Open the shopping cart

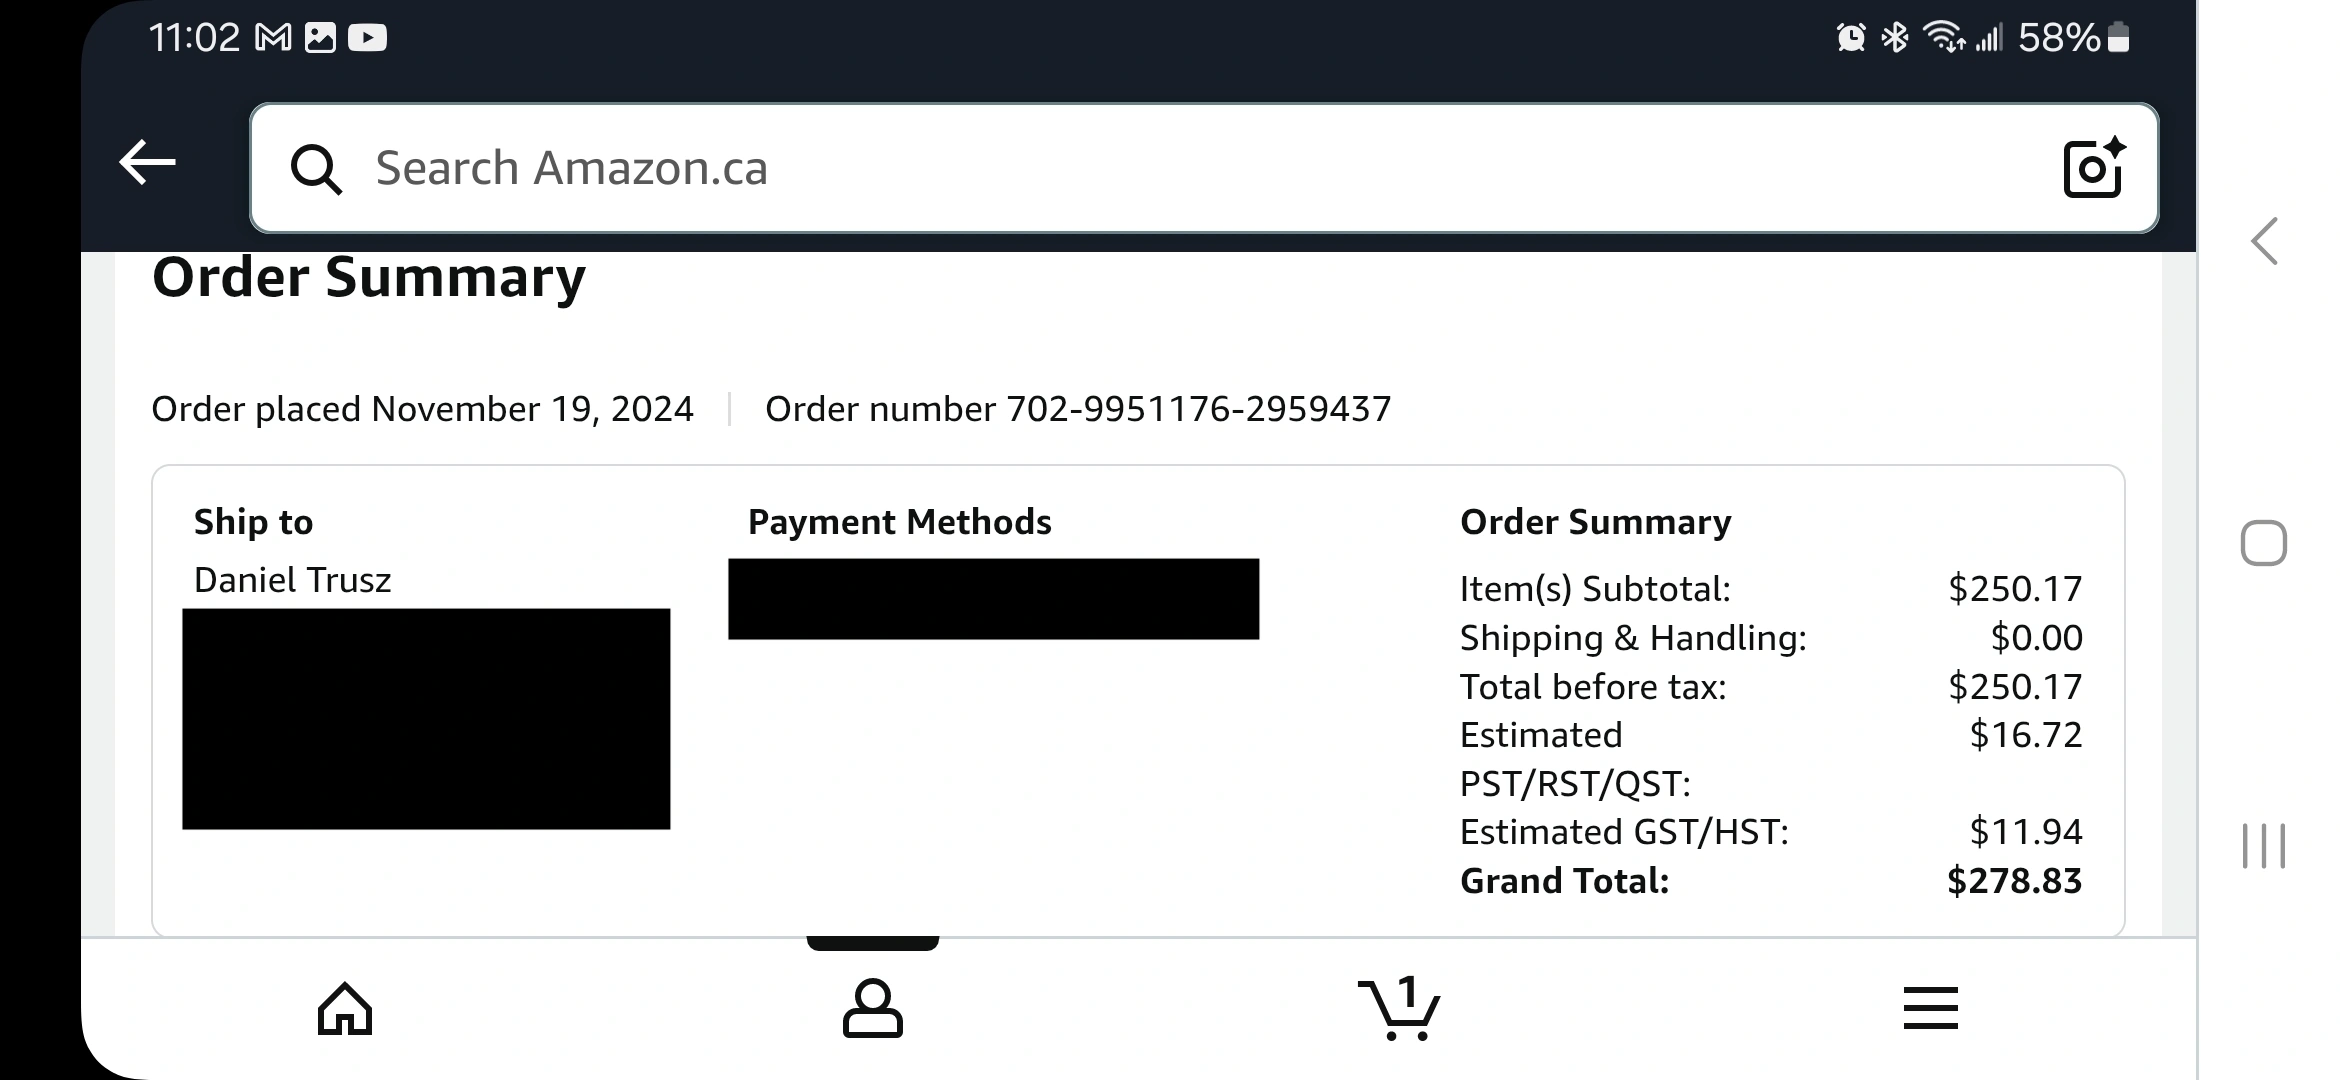(1400, 1008)
